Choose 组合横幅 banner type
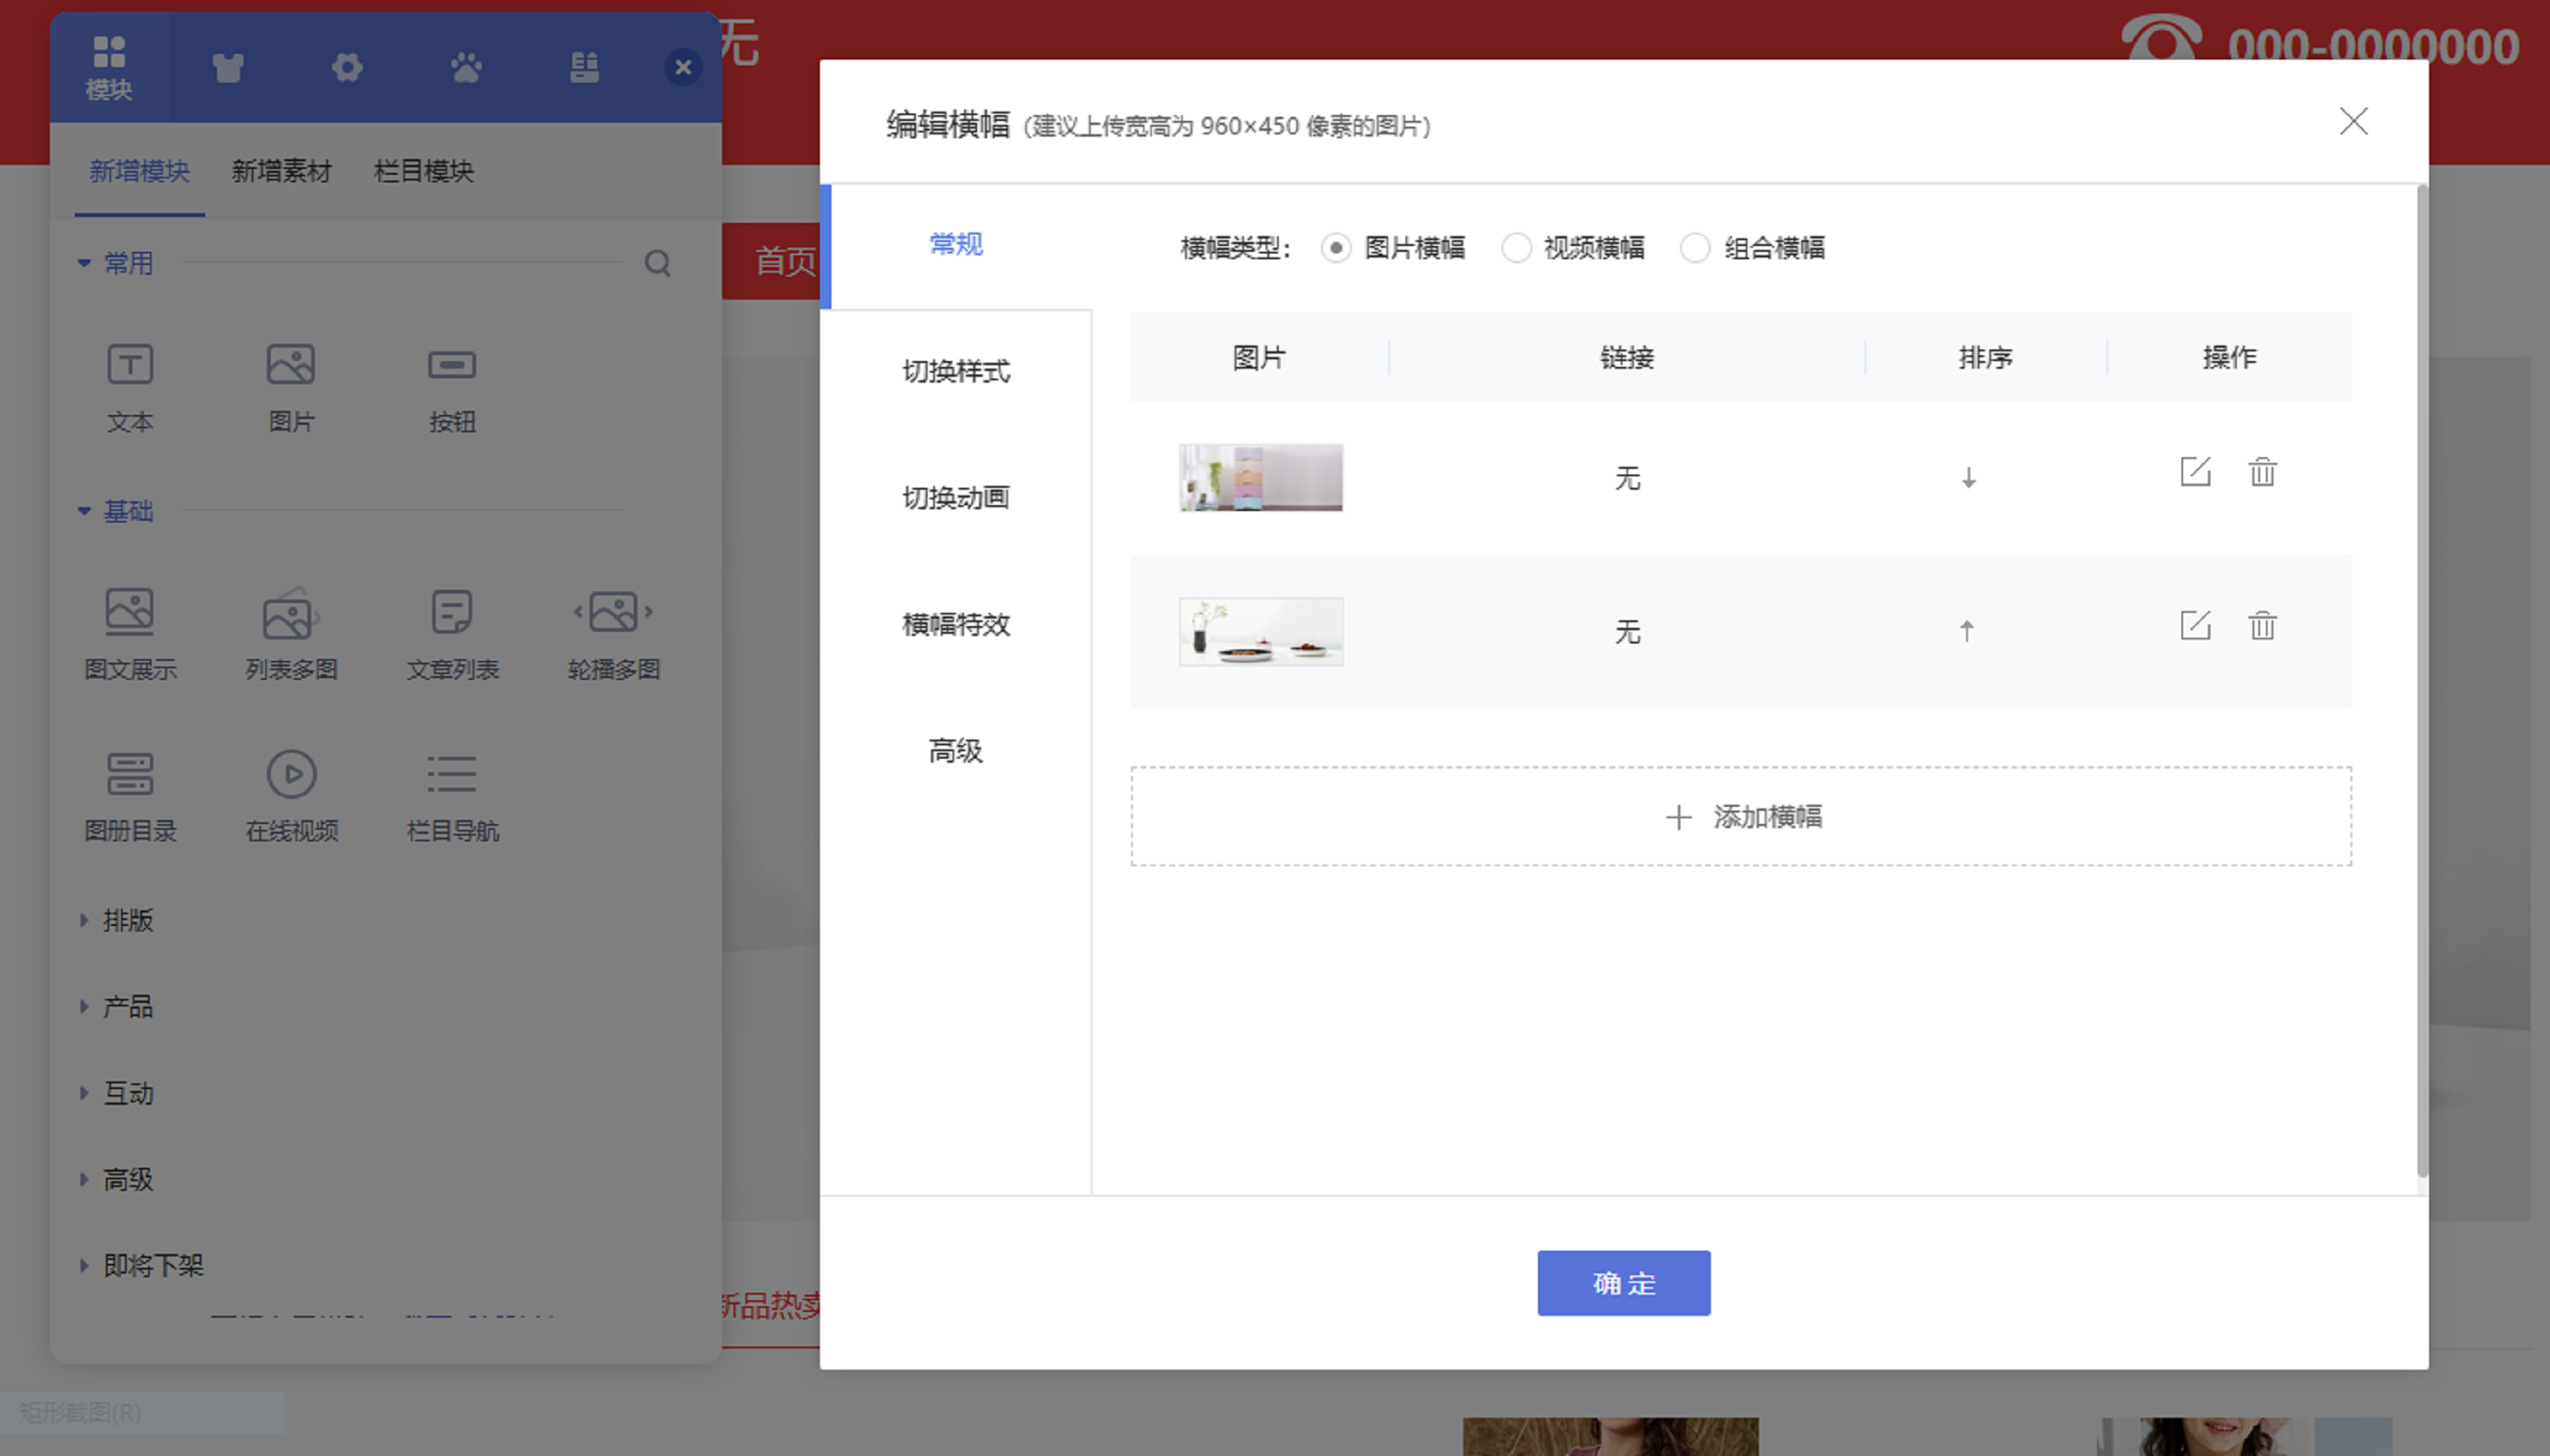Viewport: 2550px width, 1456px height. (1695, 248)
